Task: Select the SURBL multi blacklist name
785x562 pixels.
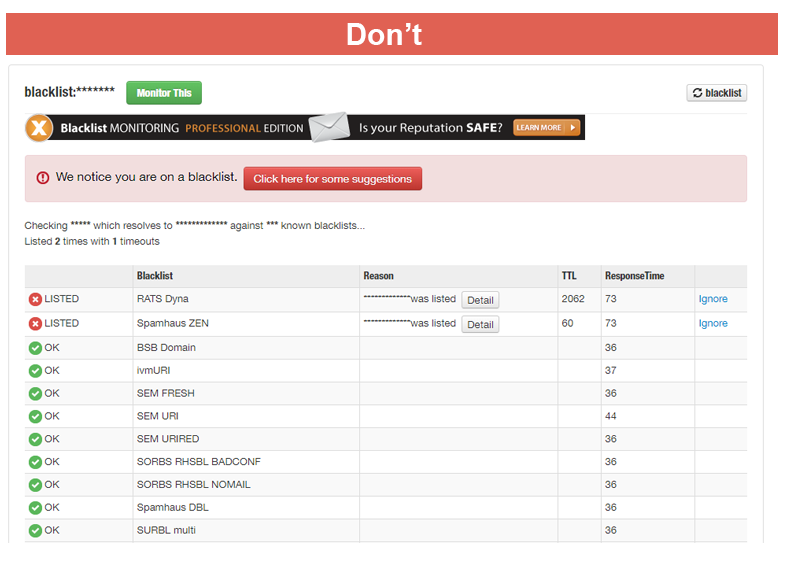Action: 166,530
